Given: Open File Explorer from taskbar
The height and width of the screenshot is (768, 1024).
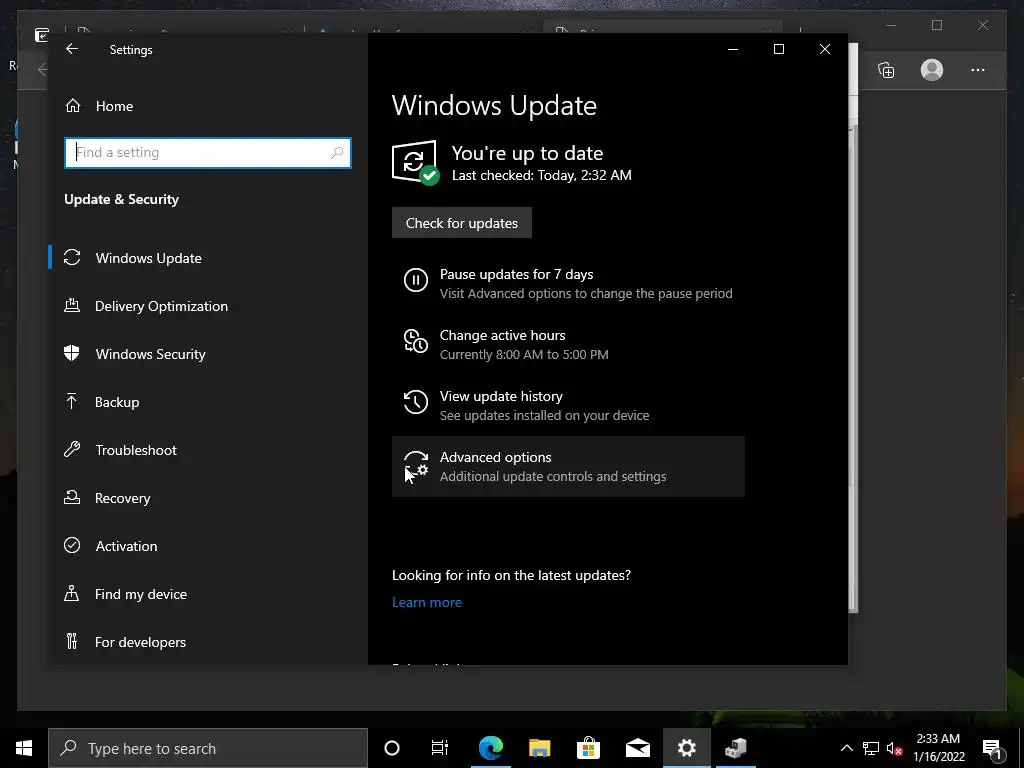Looking at the screenshot, I should pyautogui.click(x=539, y=748).
